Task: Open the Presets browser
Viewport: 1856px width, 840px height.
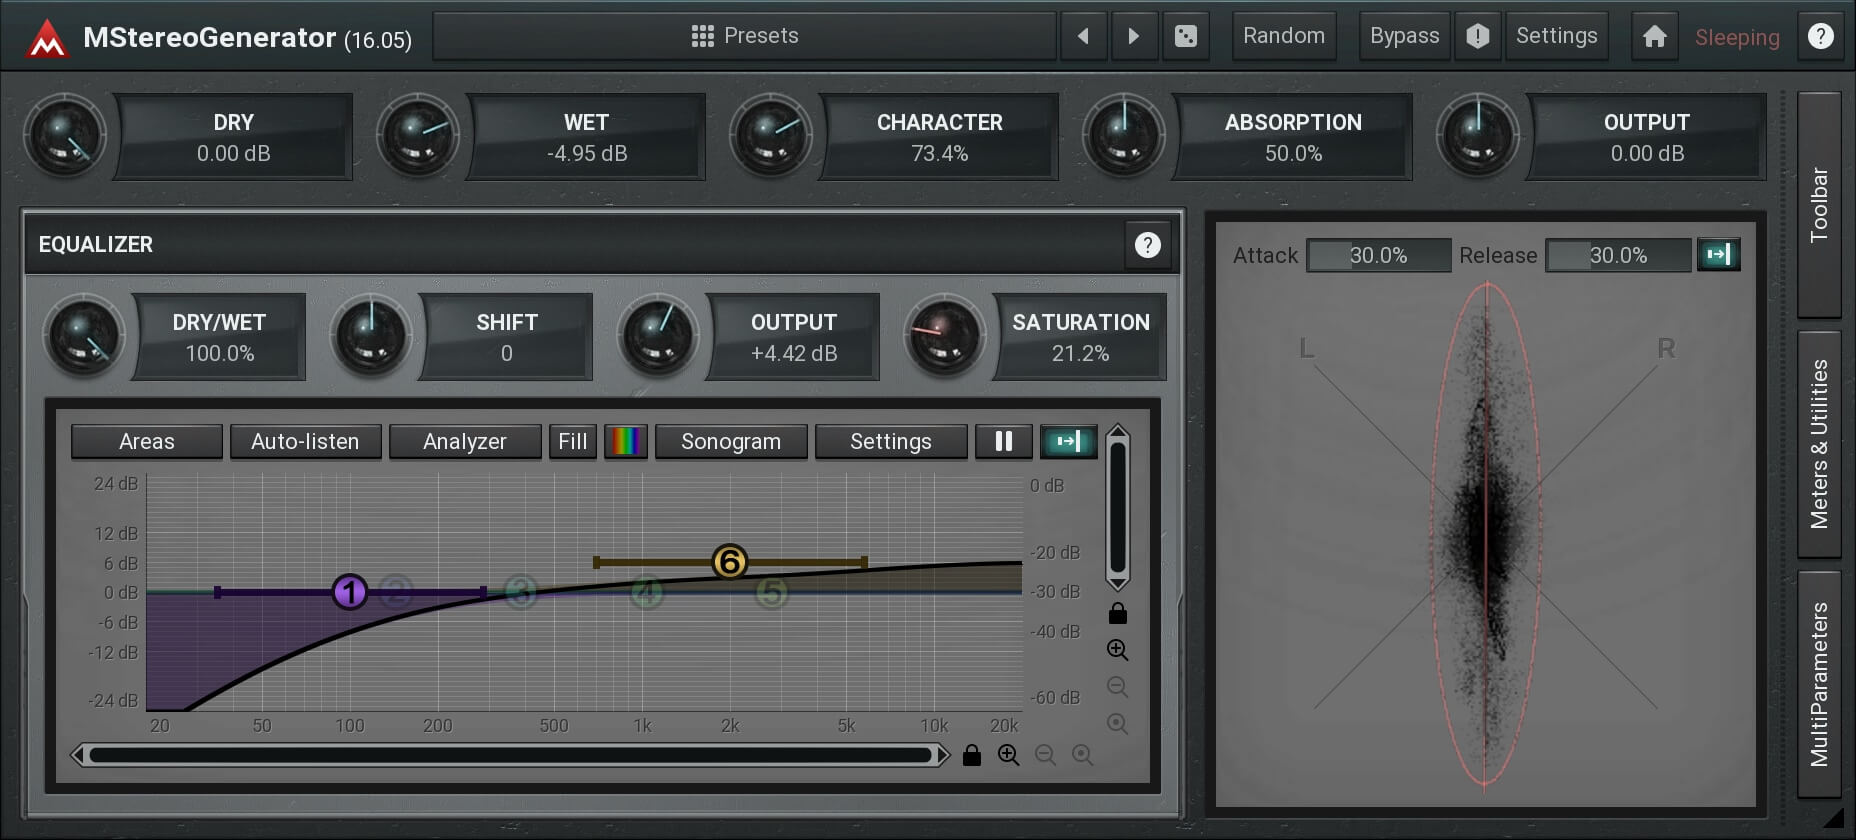Action: (x=745, y=37)
